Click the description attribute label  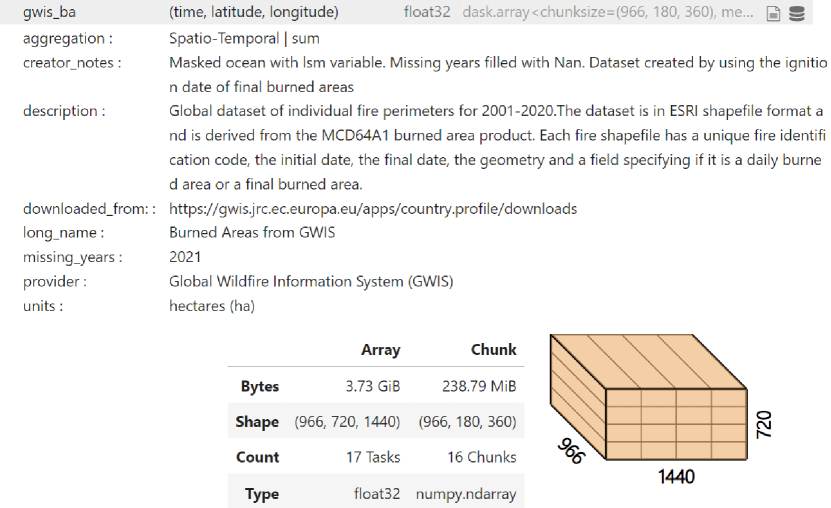(63, 111)
